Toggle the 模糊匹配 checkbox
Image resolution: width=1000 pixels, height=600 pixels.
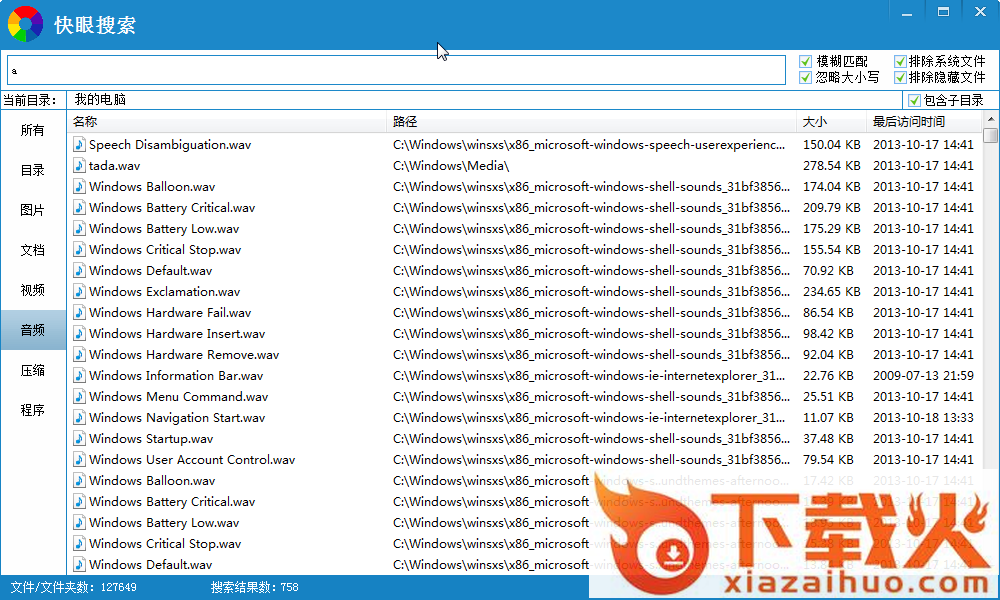click(x=806, y=62)
